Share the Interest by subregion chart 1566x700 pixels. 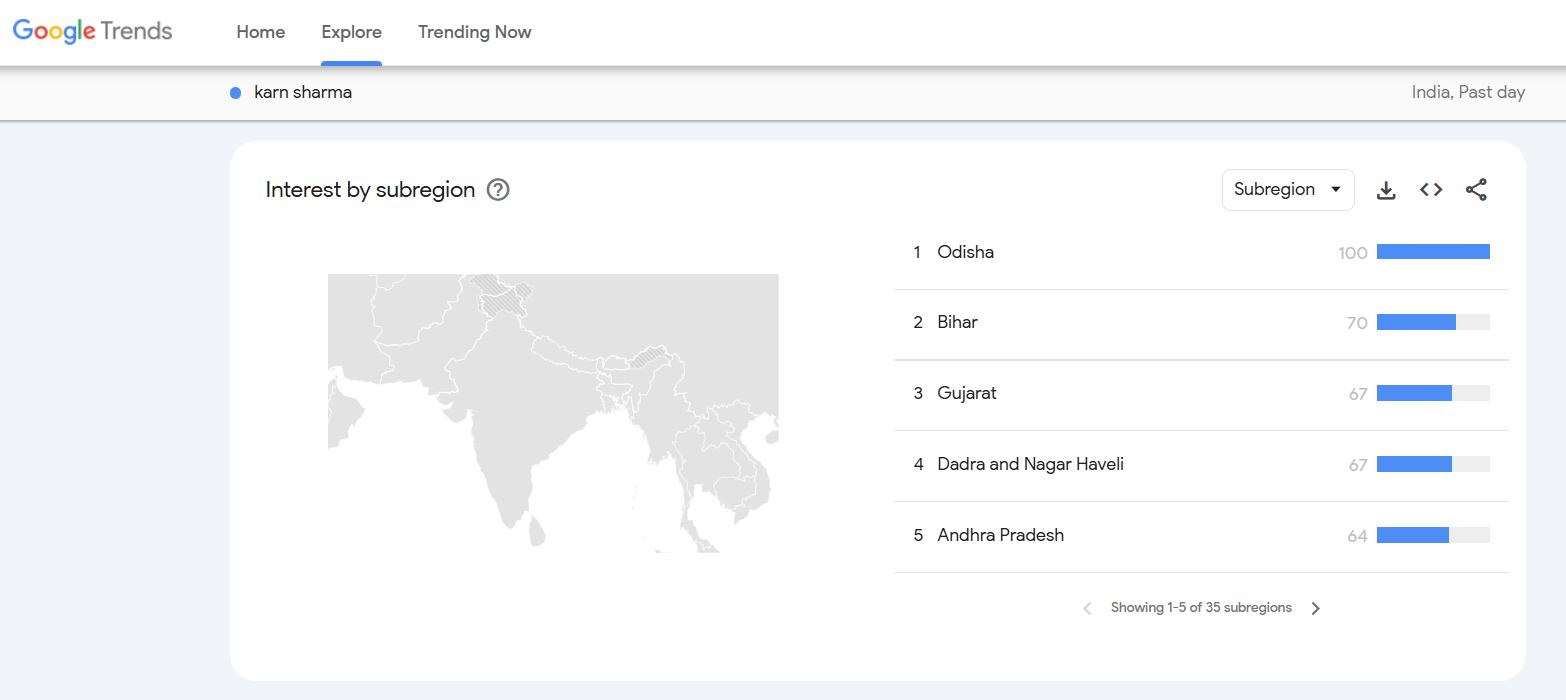click(x=1476, y=190)
